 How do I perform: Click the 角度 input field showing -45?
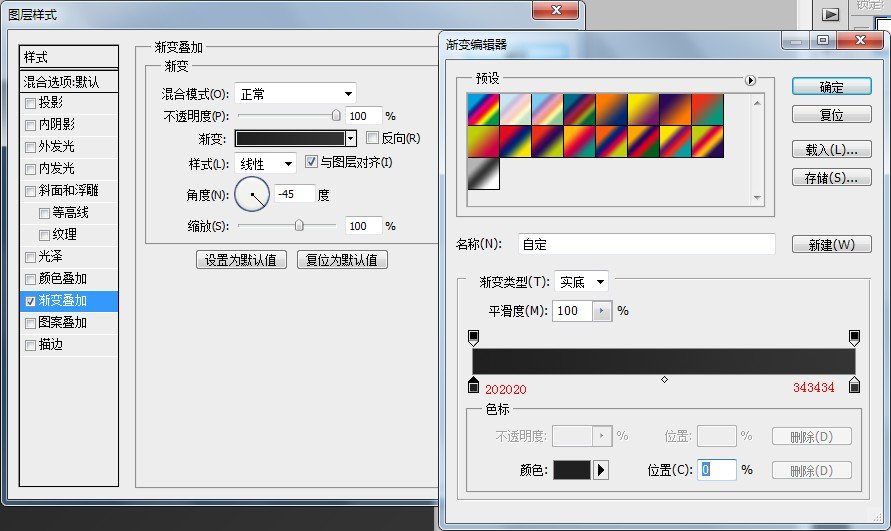(x=294, y=194)
